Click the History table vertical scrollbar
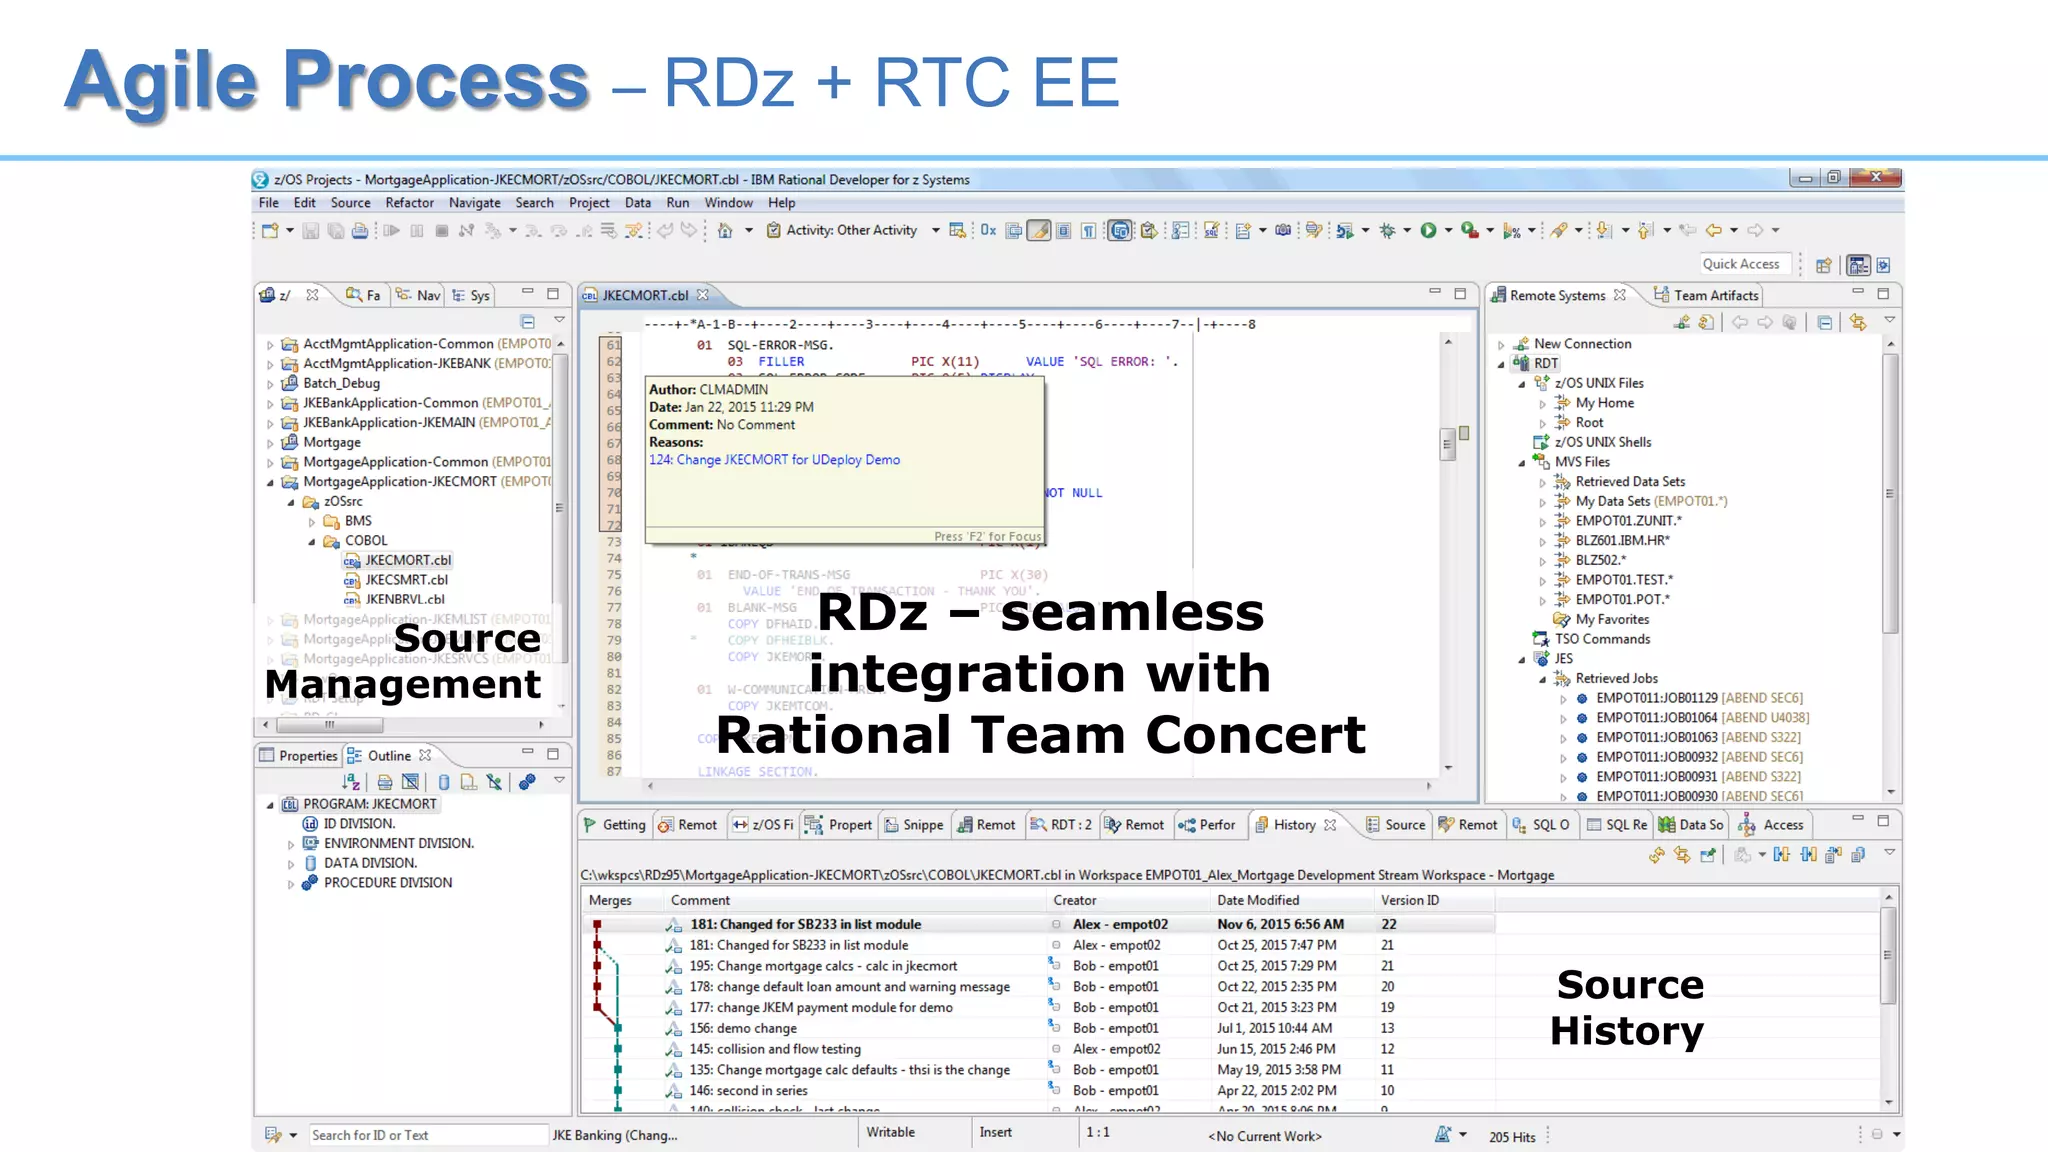 1888,955
